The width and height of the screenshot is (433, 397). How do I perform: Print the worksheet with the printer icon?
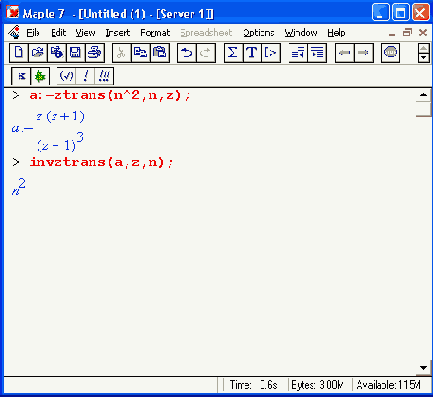[x=95, y=53]
